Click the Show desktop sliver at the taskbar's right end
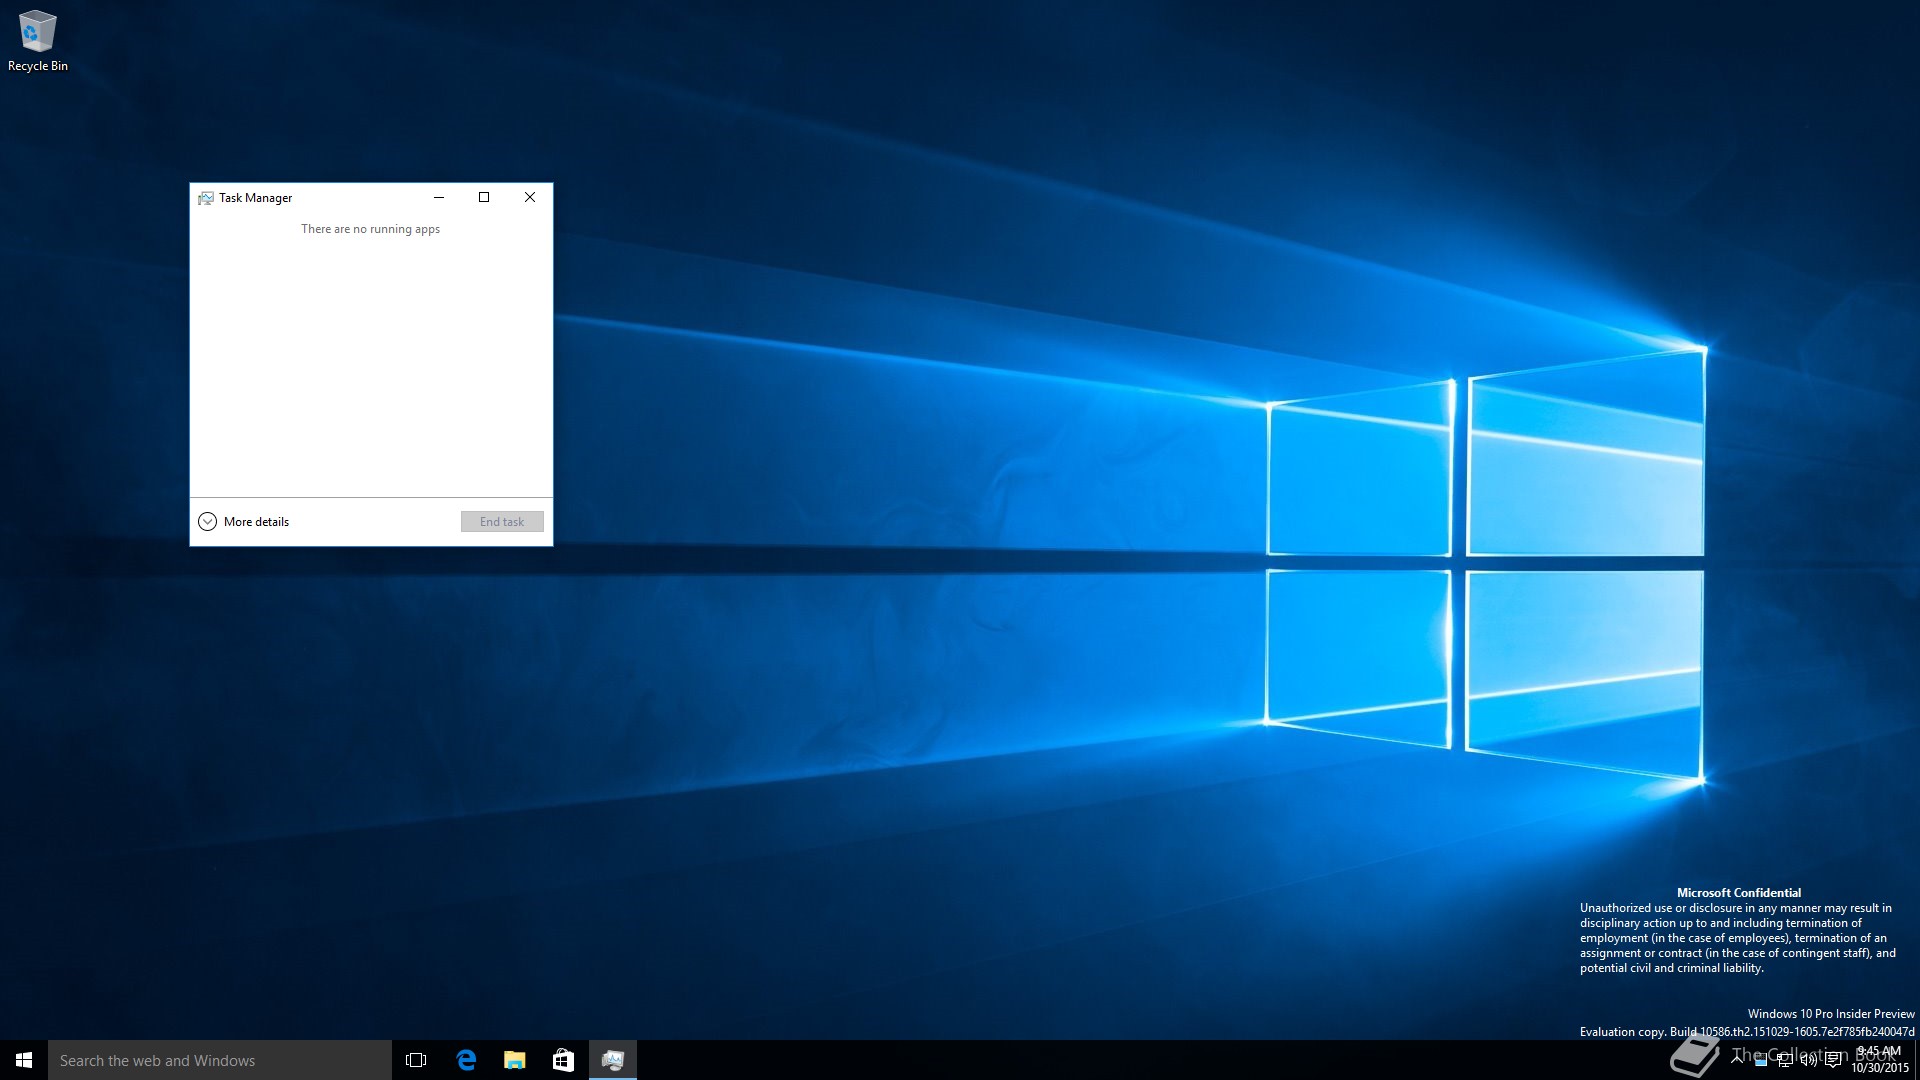The height and width of the screenshot is (1080, 1920). (x=1917, y=1060)
